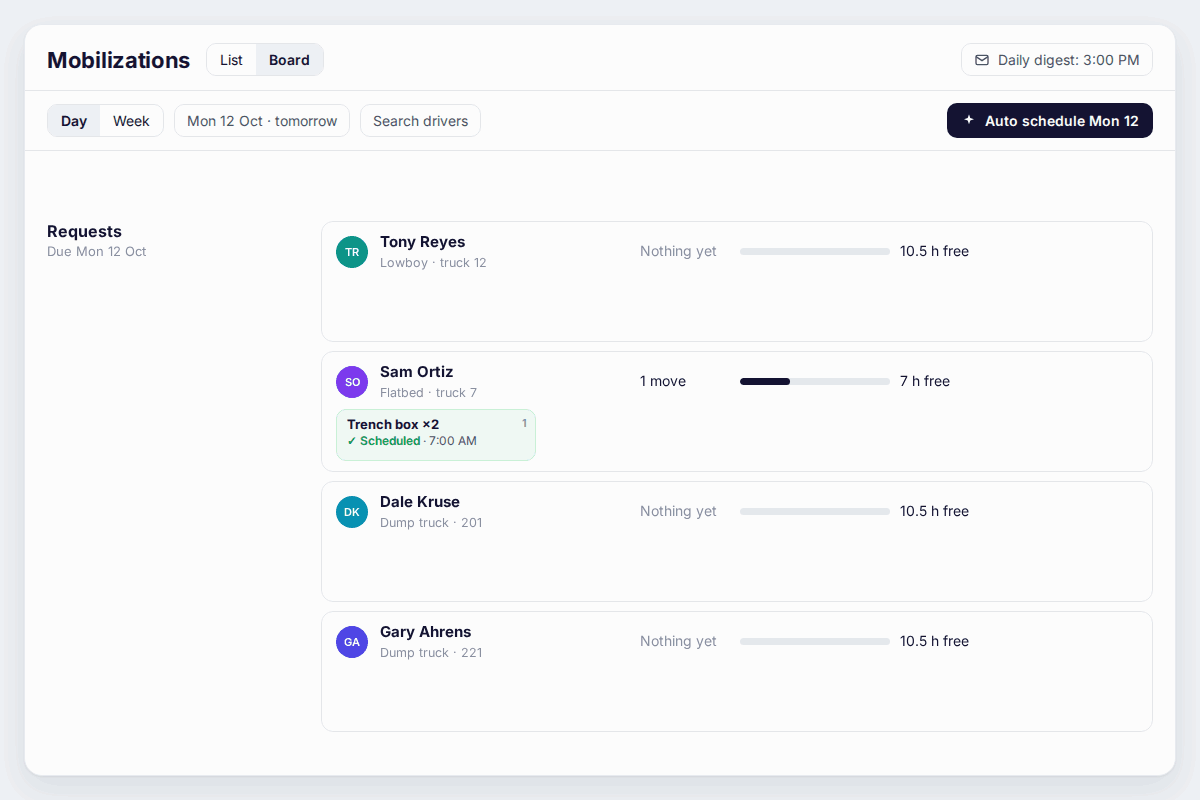The image size is (1200, 800).
Task: Open the Mon 12 Oct date picker
Action: (262, 121)
